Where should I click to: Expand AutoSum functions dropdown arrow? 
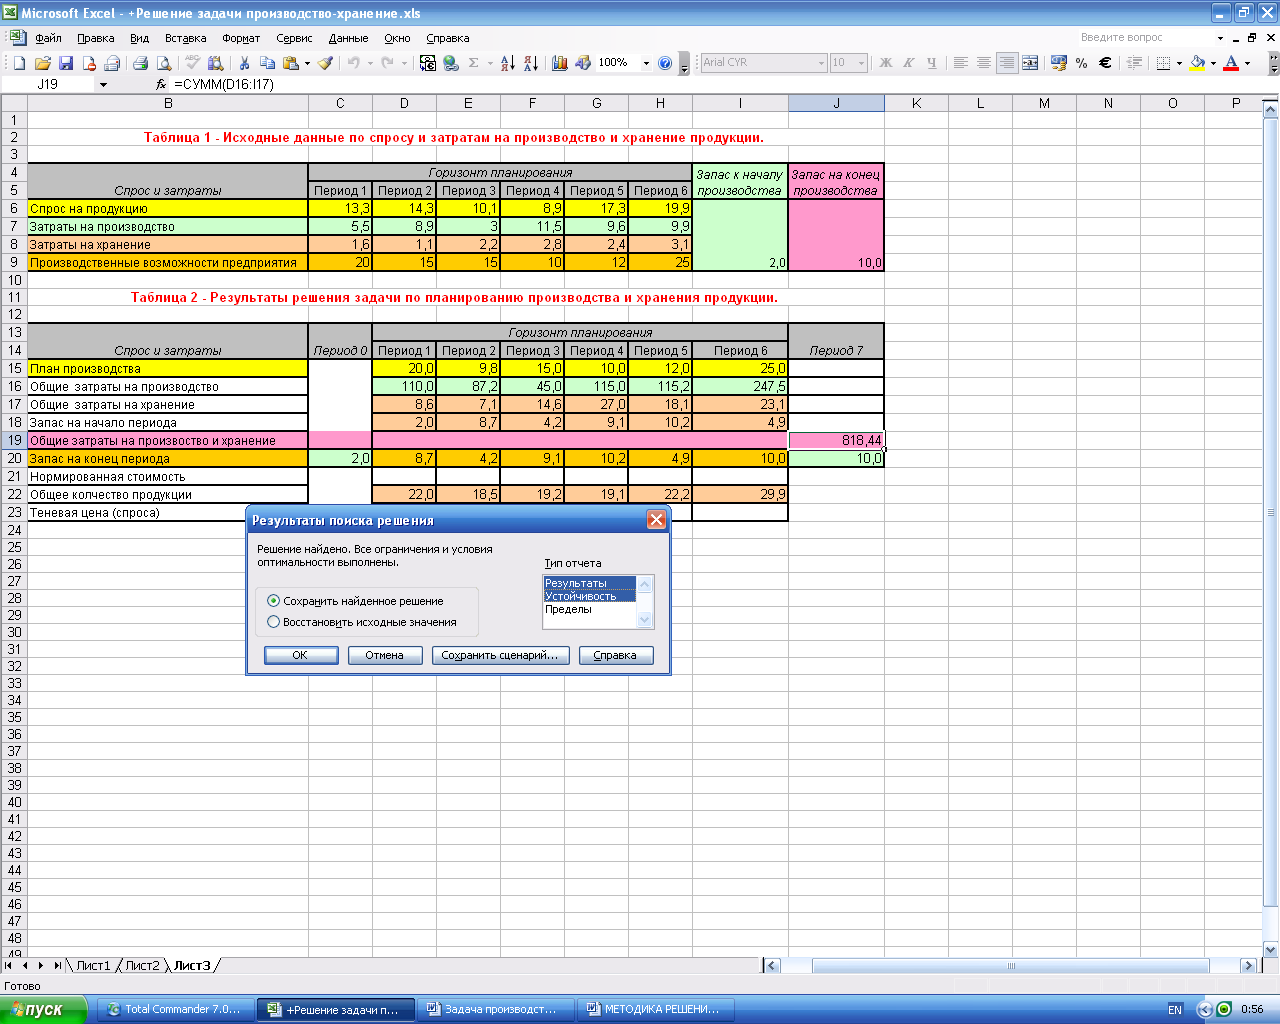point(490,63)
